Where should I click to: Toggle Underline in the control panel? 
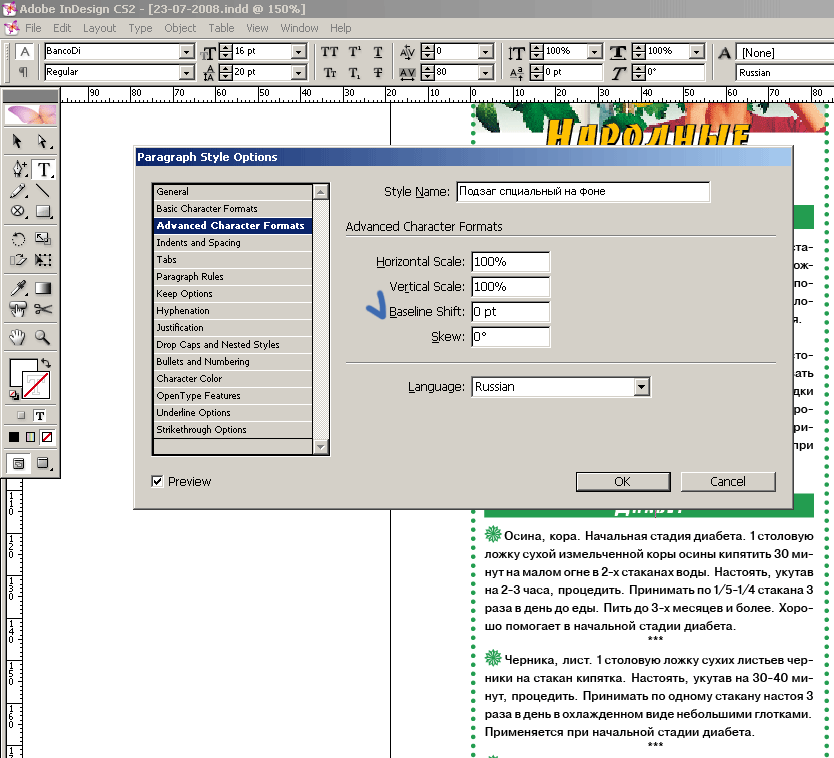point(378,52)
